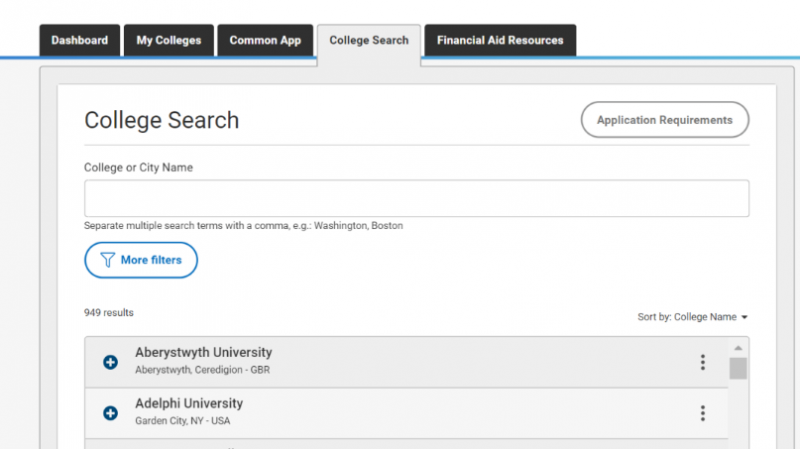
Task: Add Adelphi University with plus icon
Action: click(x=110, y=413)
